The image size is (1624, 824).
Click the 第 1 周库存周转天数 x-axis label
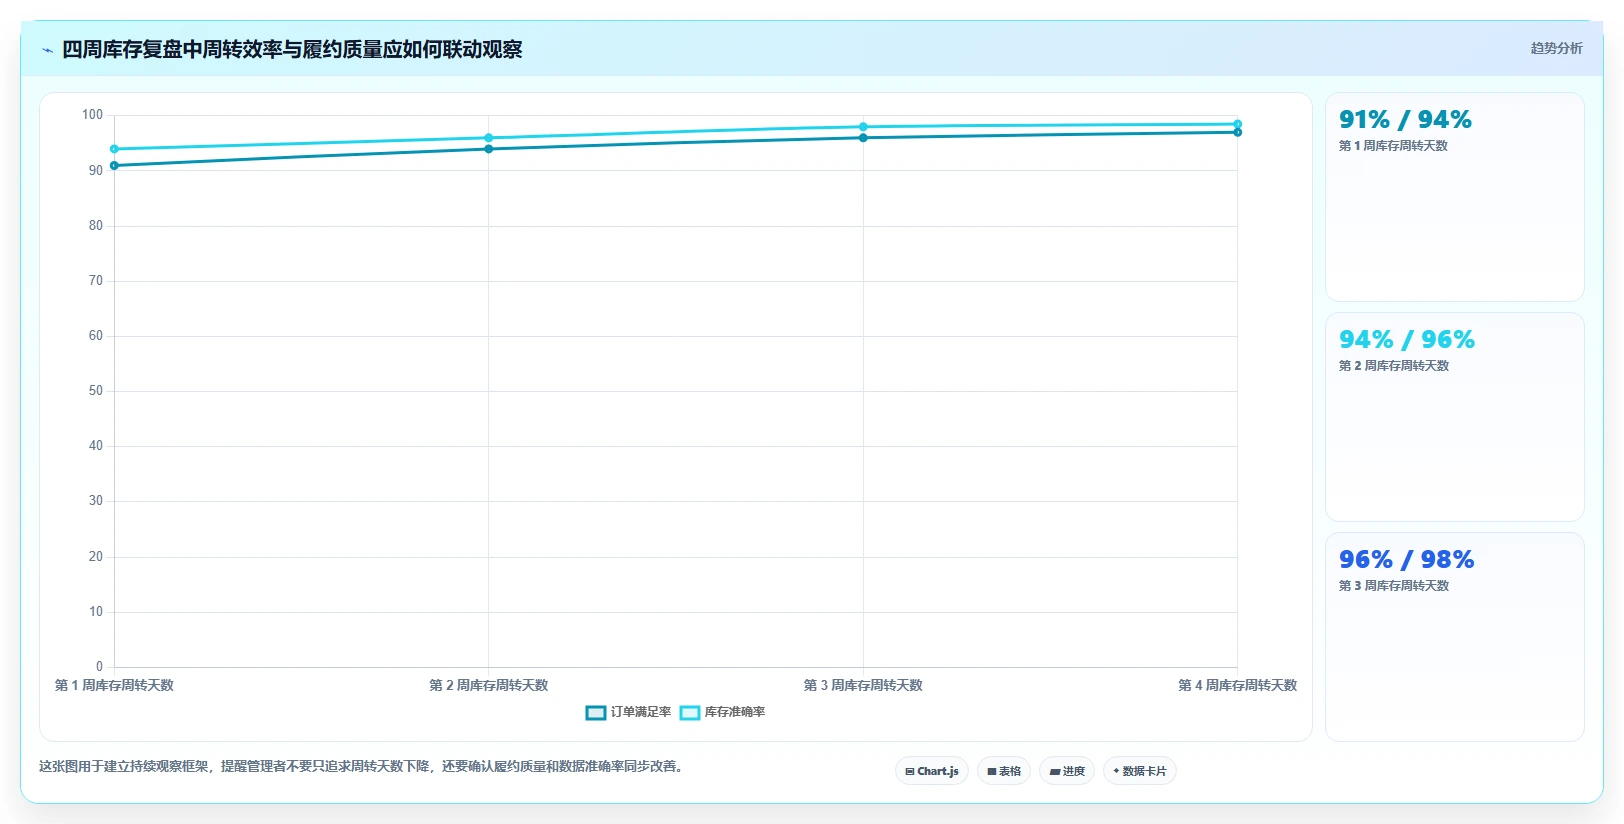(x=114, y=685)
